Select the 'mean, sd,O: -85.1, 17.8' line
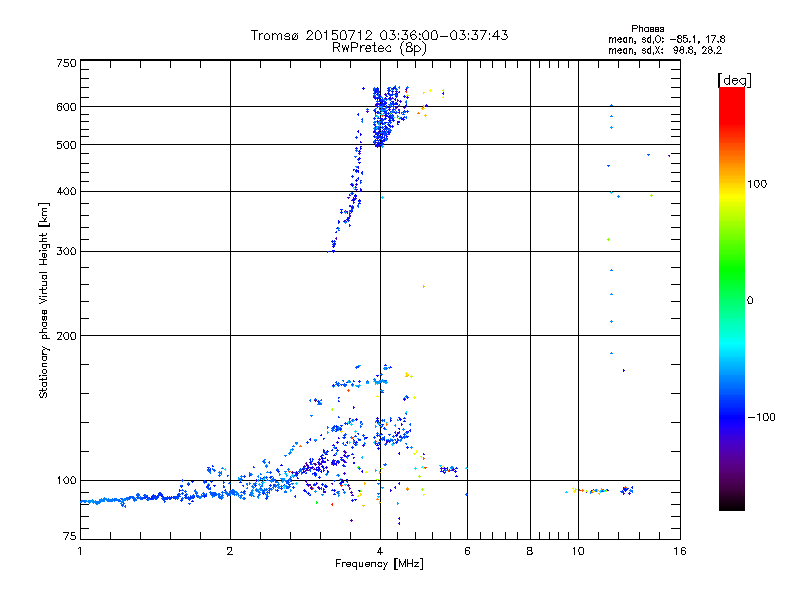 click(x=666, y=39)
